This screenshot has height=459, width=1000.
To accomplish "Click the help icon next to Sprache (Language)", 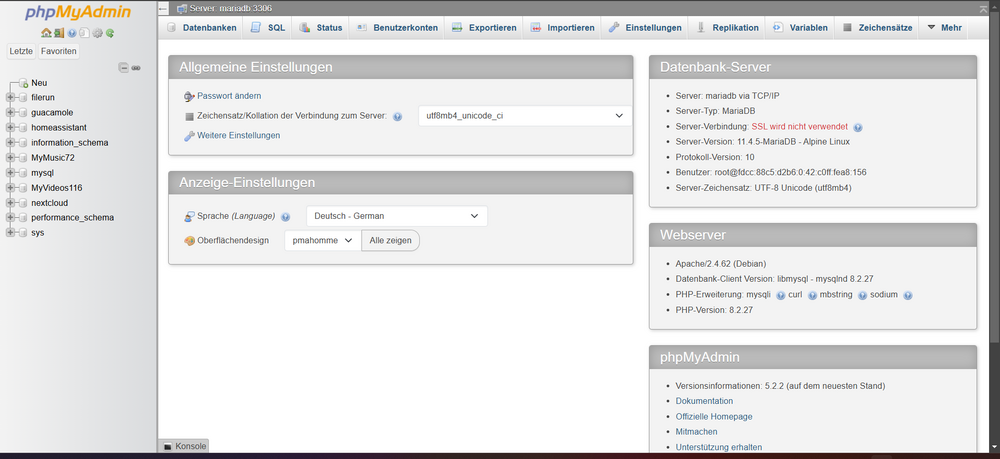I will (x=285, y=217).
